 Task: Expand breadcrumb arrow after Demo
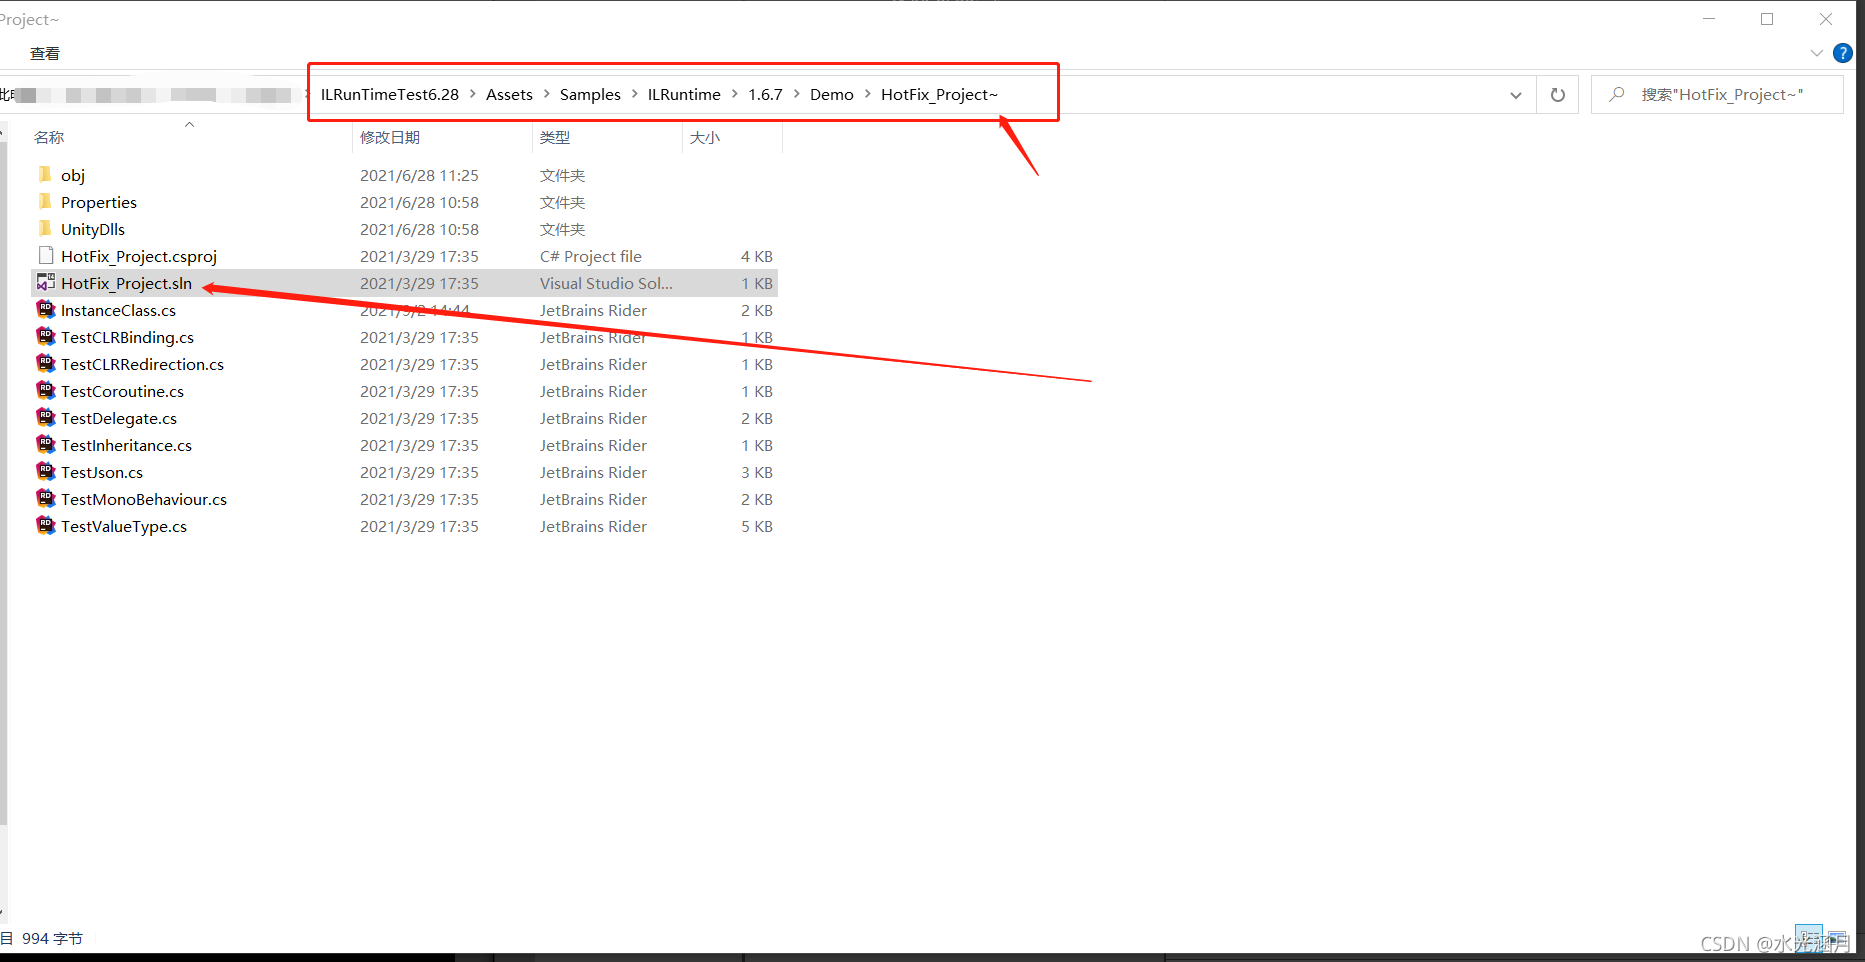(868, 94)
